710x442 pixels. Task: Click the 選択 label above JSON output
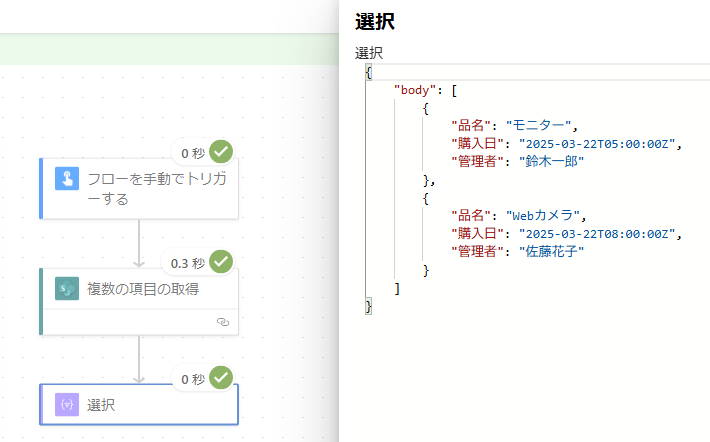pos(369,53)
